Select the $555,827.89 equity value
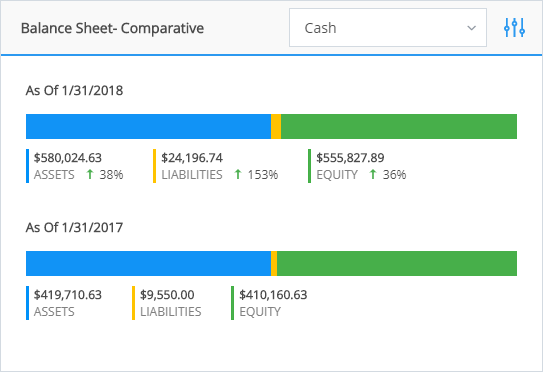This screenshot has width=543, height=372. pos(350,158)
